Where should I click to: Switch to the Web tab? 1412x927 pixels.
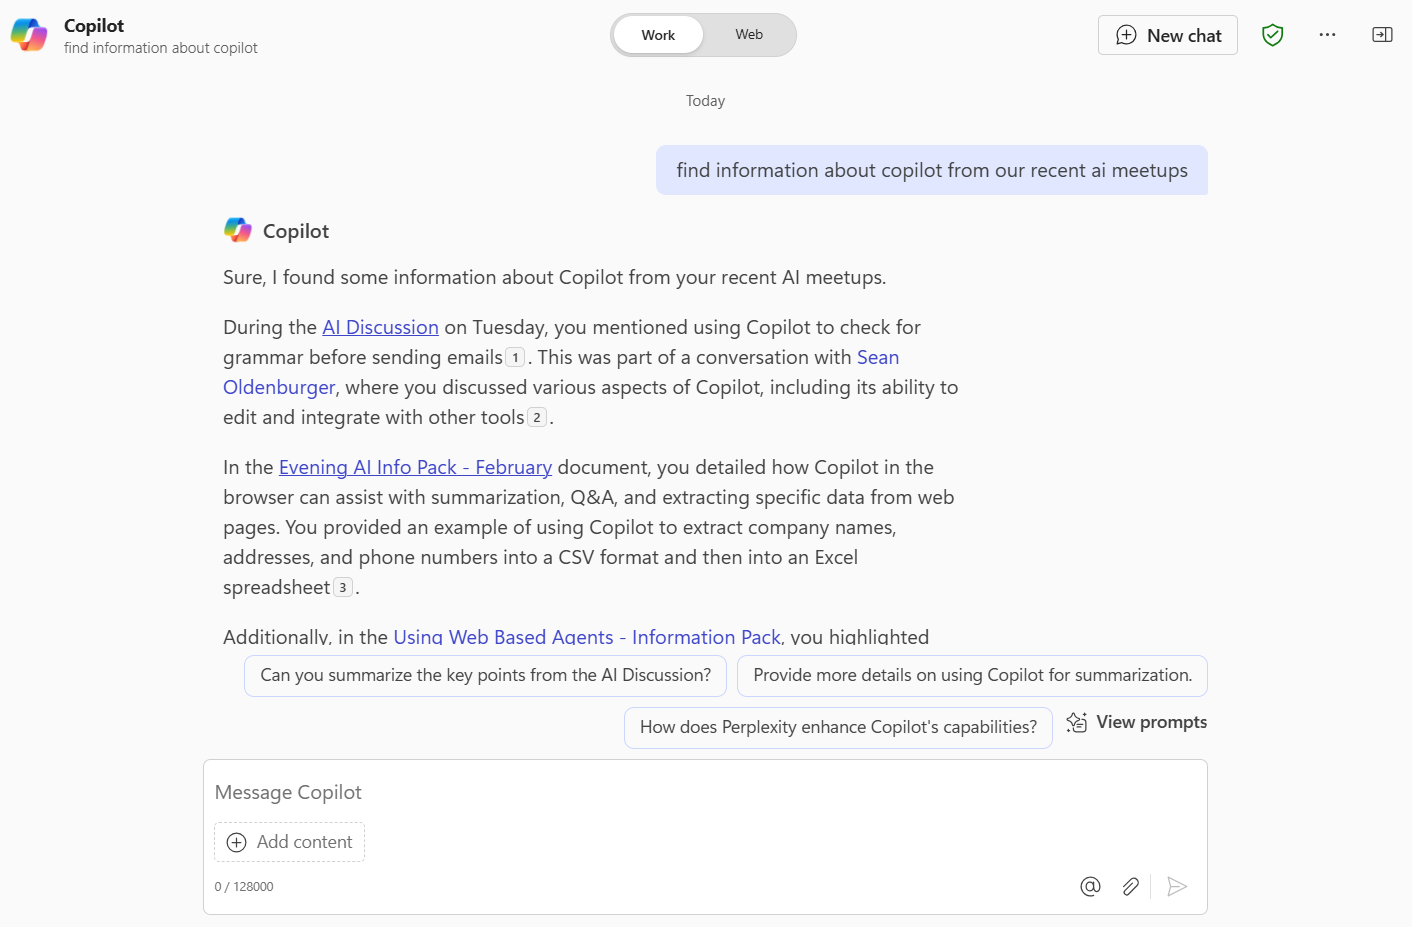749,35
